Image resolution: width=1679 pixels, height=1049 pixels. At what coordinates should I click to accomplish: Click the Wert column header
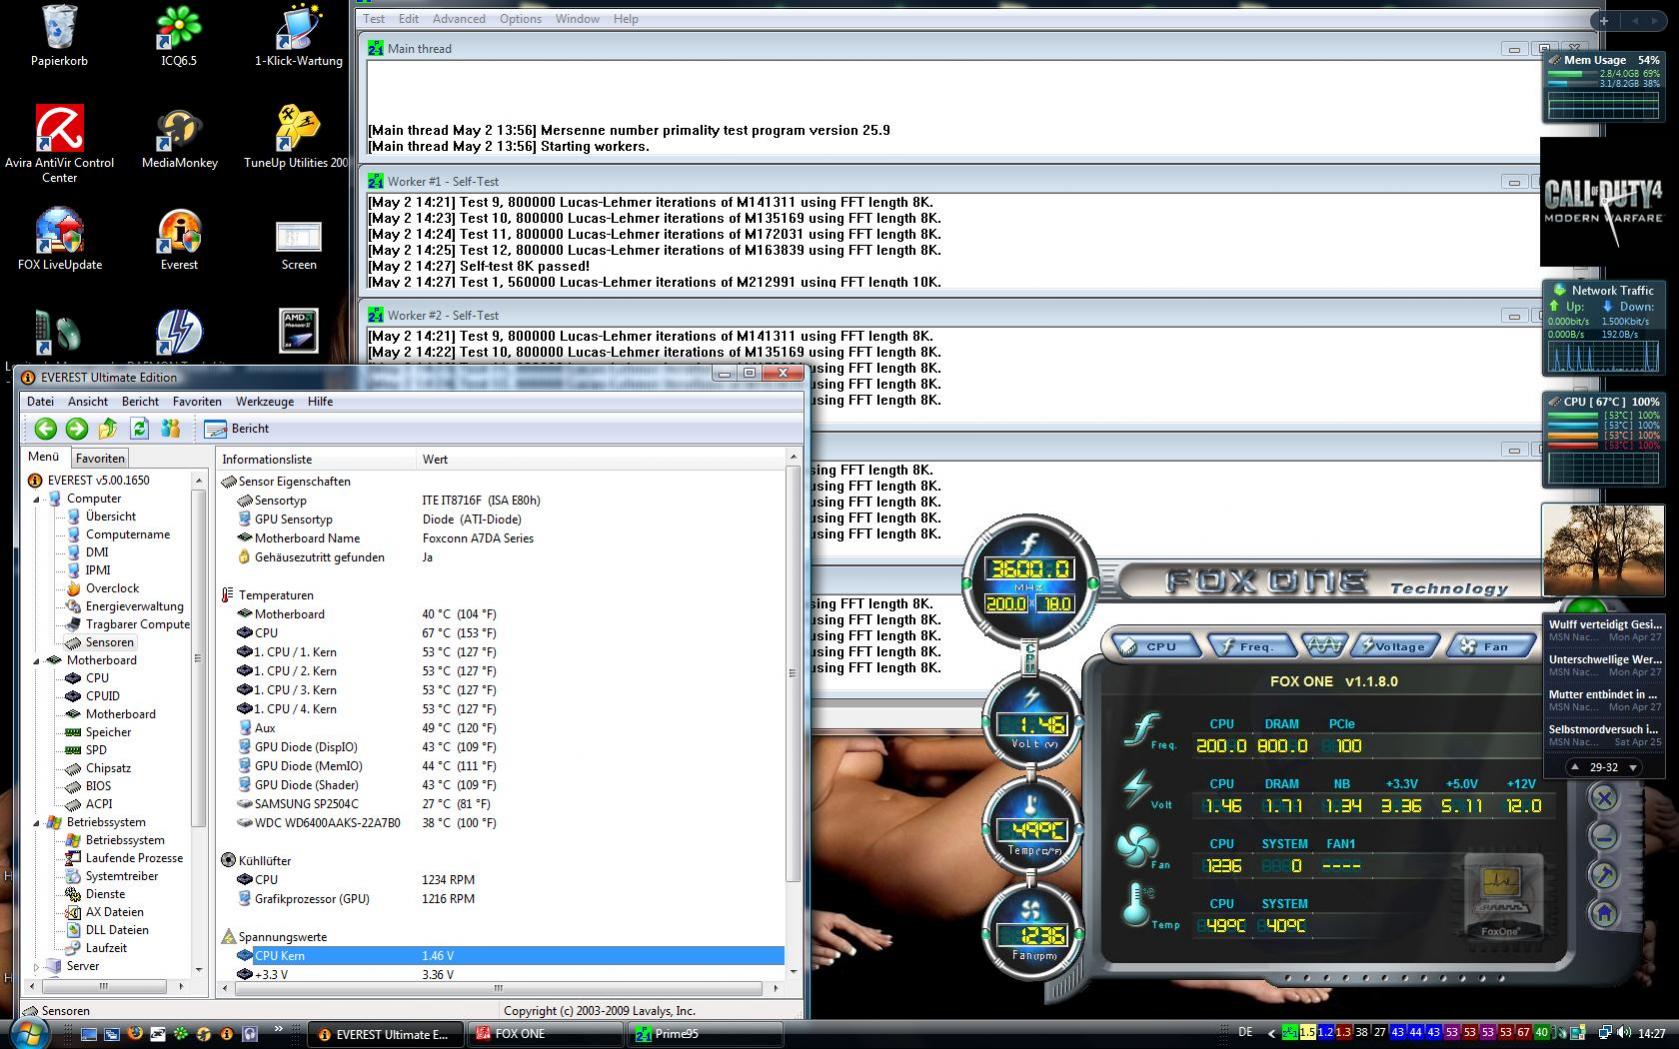point(601,459)
